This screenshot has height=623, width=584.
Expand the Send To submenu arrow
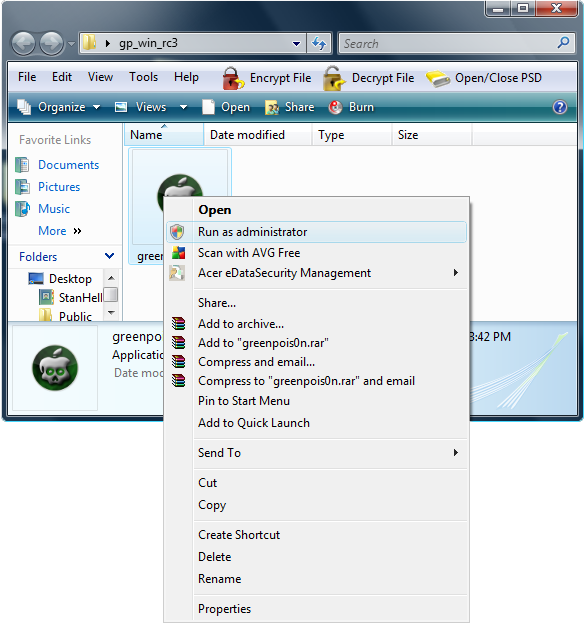point(456,453)
